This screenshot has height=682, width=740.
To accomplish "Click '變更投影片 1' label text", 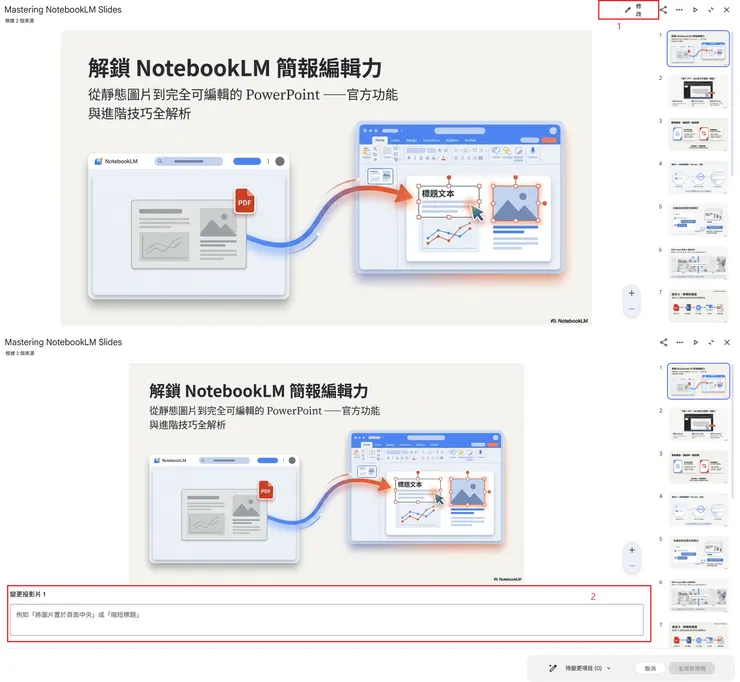I will point(28,594).
